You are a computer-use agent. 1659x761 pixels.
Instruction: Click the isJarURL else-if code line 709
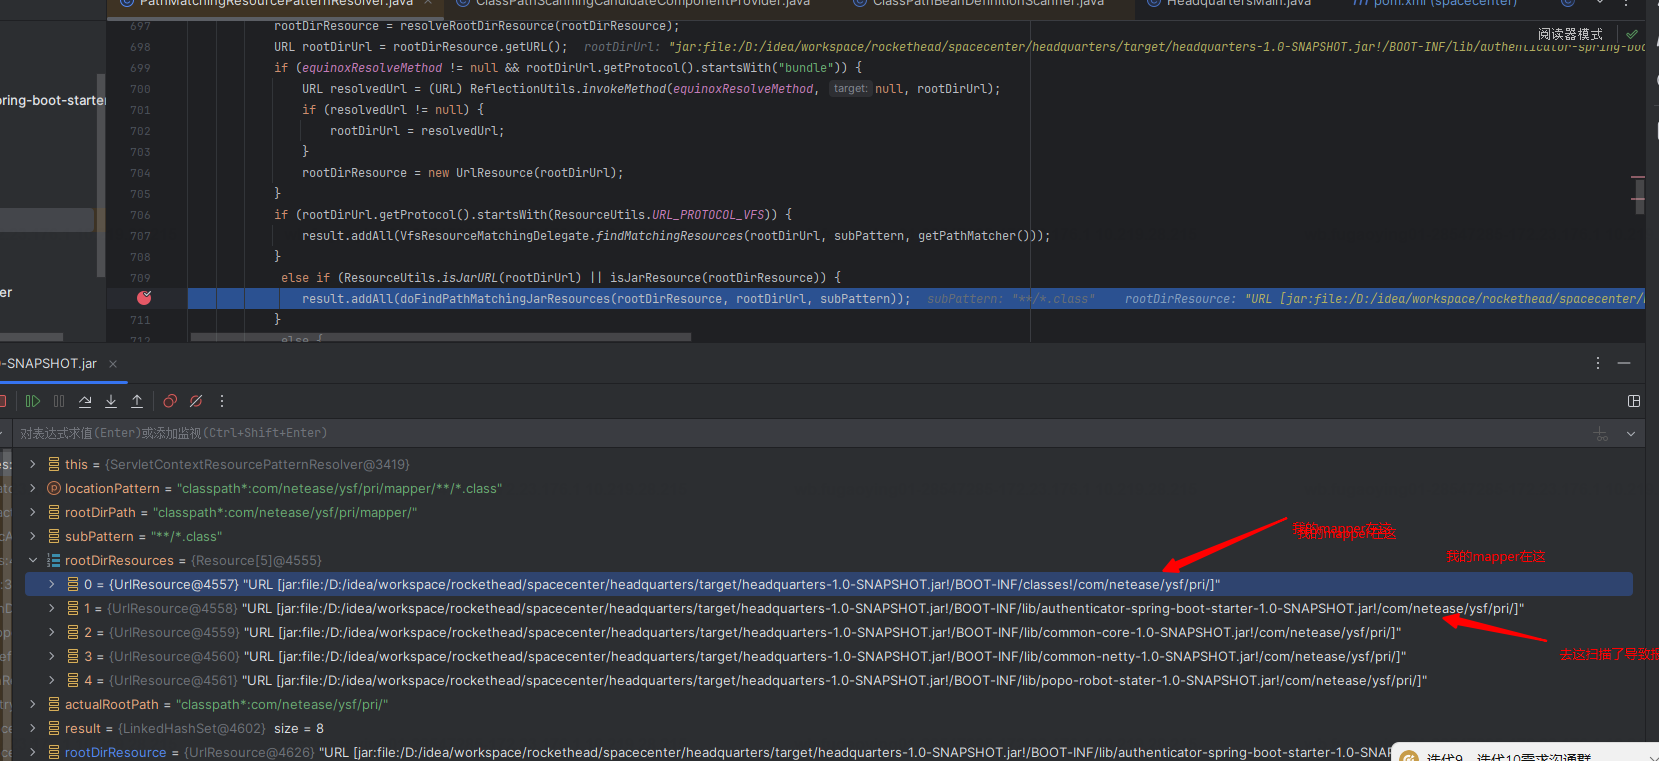pyautogui.click(x=561, y=278)
